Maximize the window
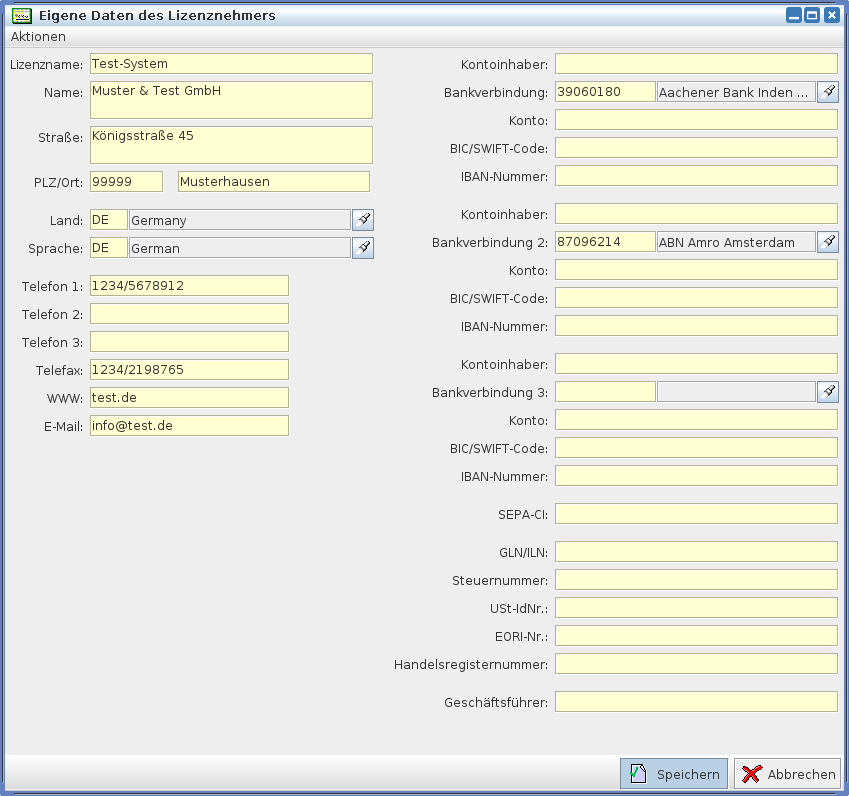849x796 pixels. click(812, 15)
